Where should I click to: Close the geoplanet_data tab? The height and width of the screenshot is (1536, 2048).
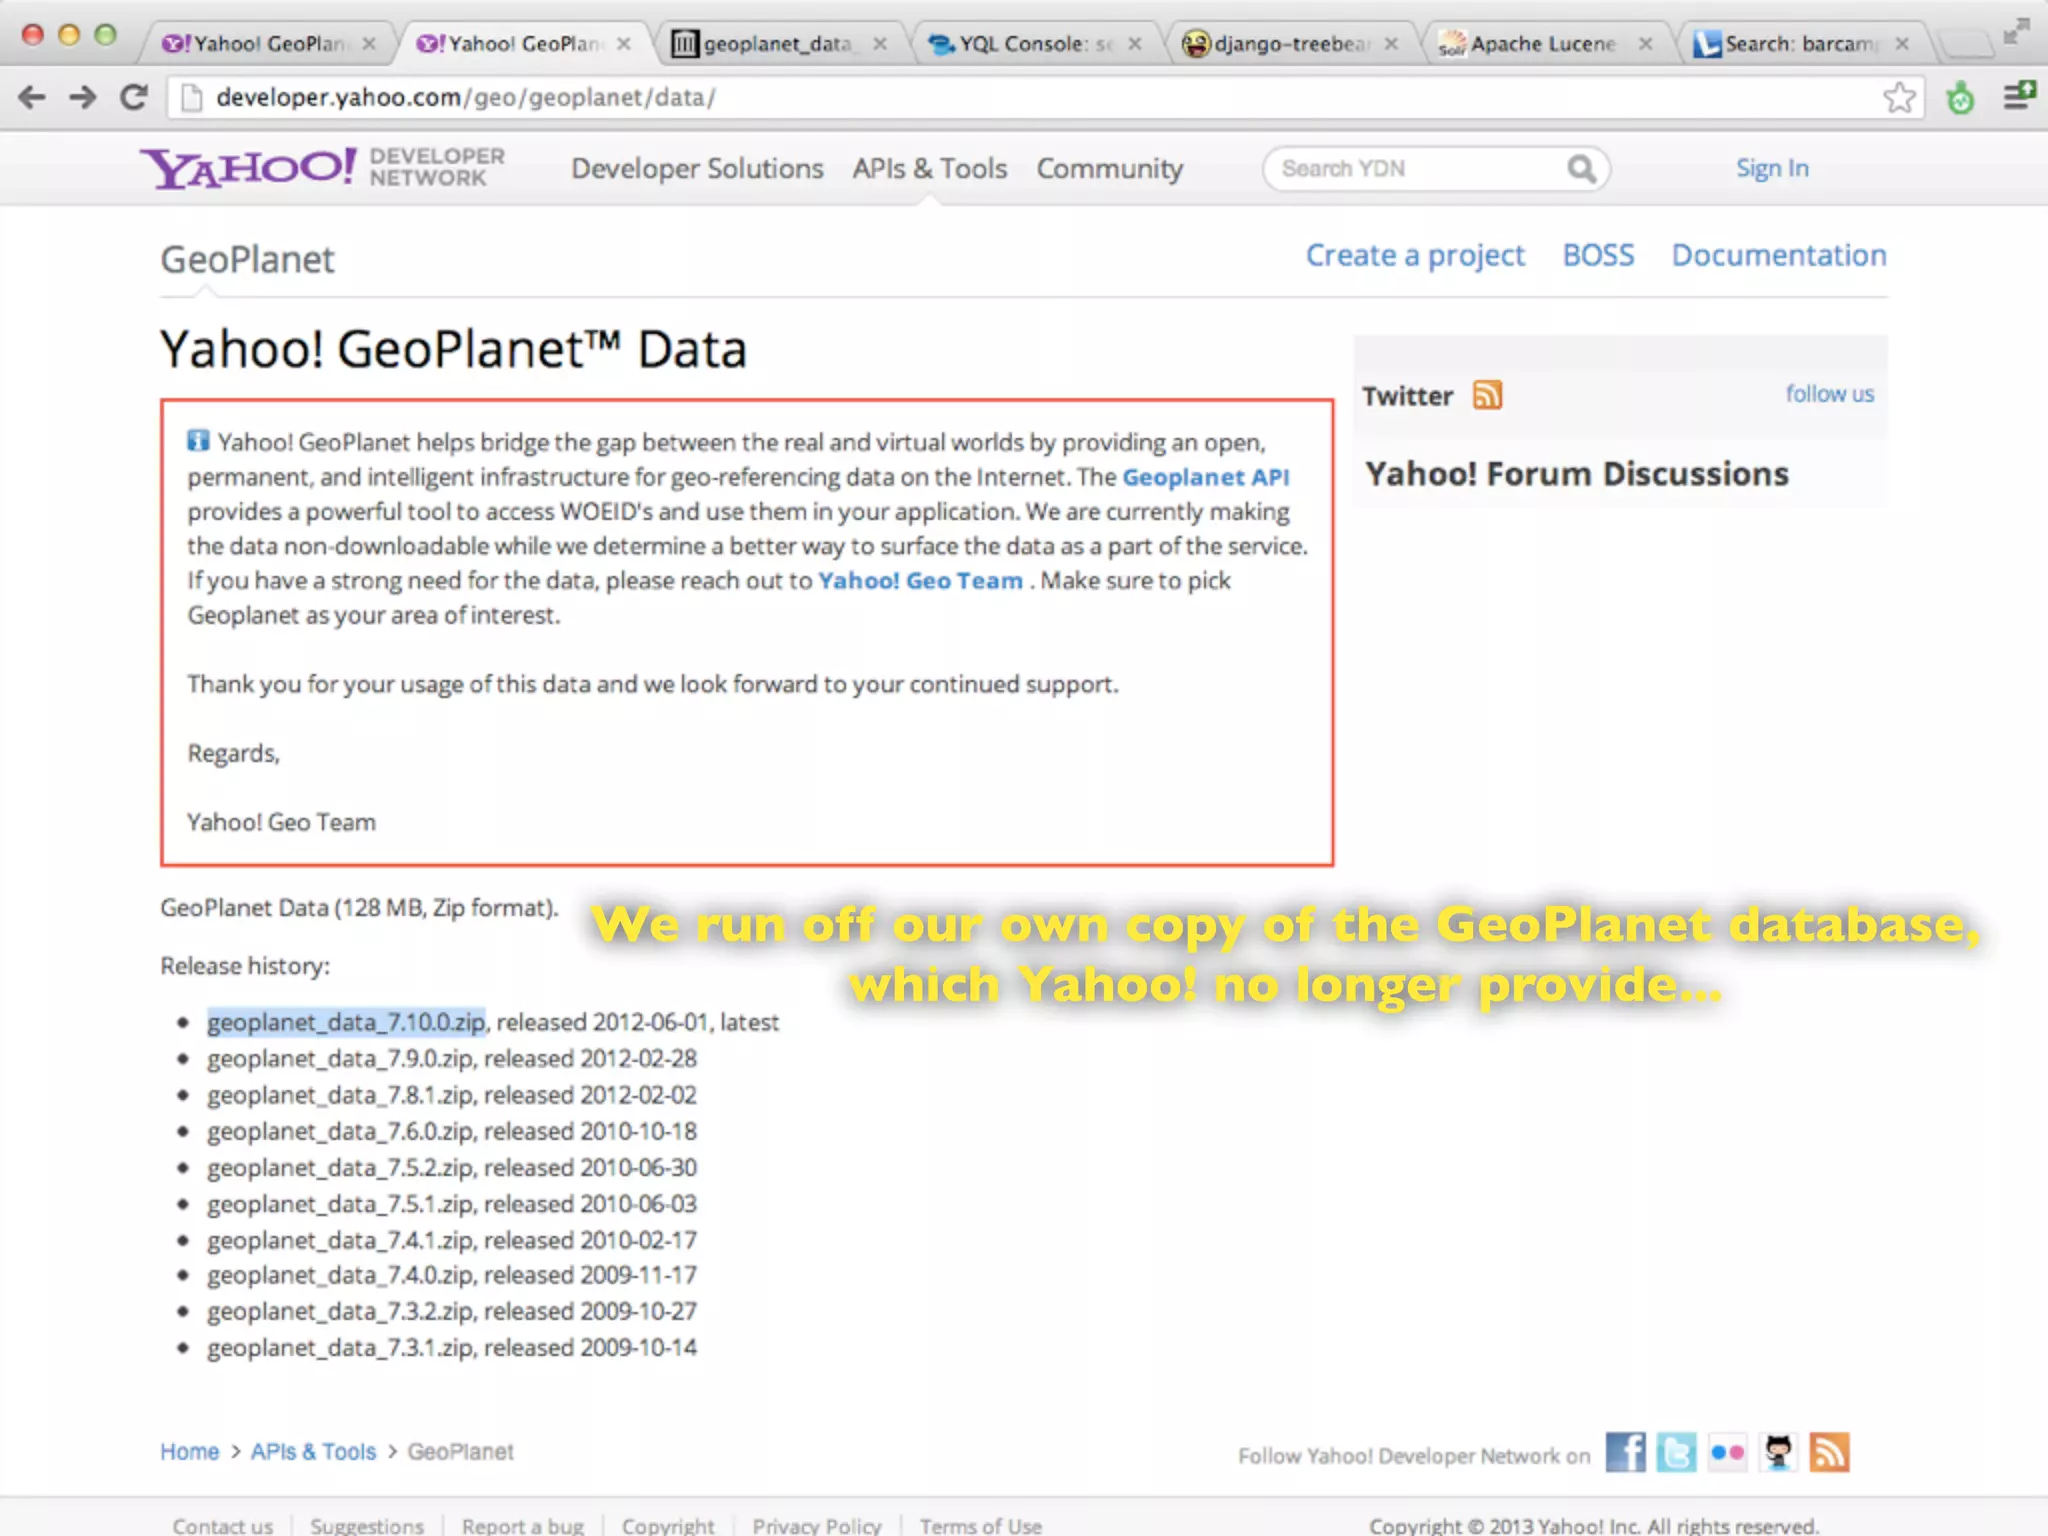click(880, 44)
